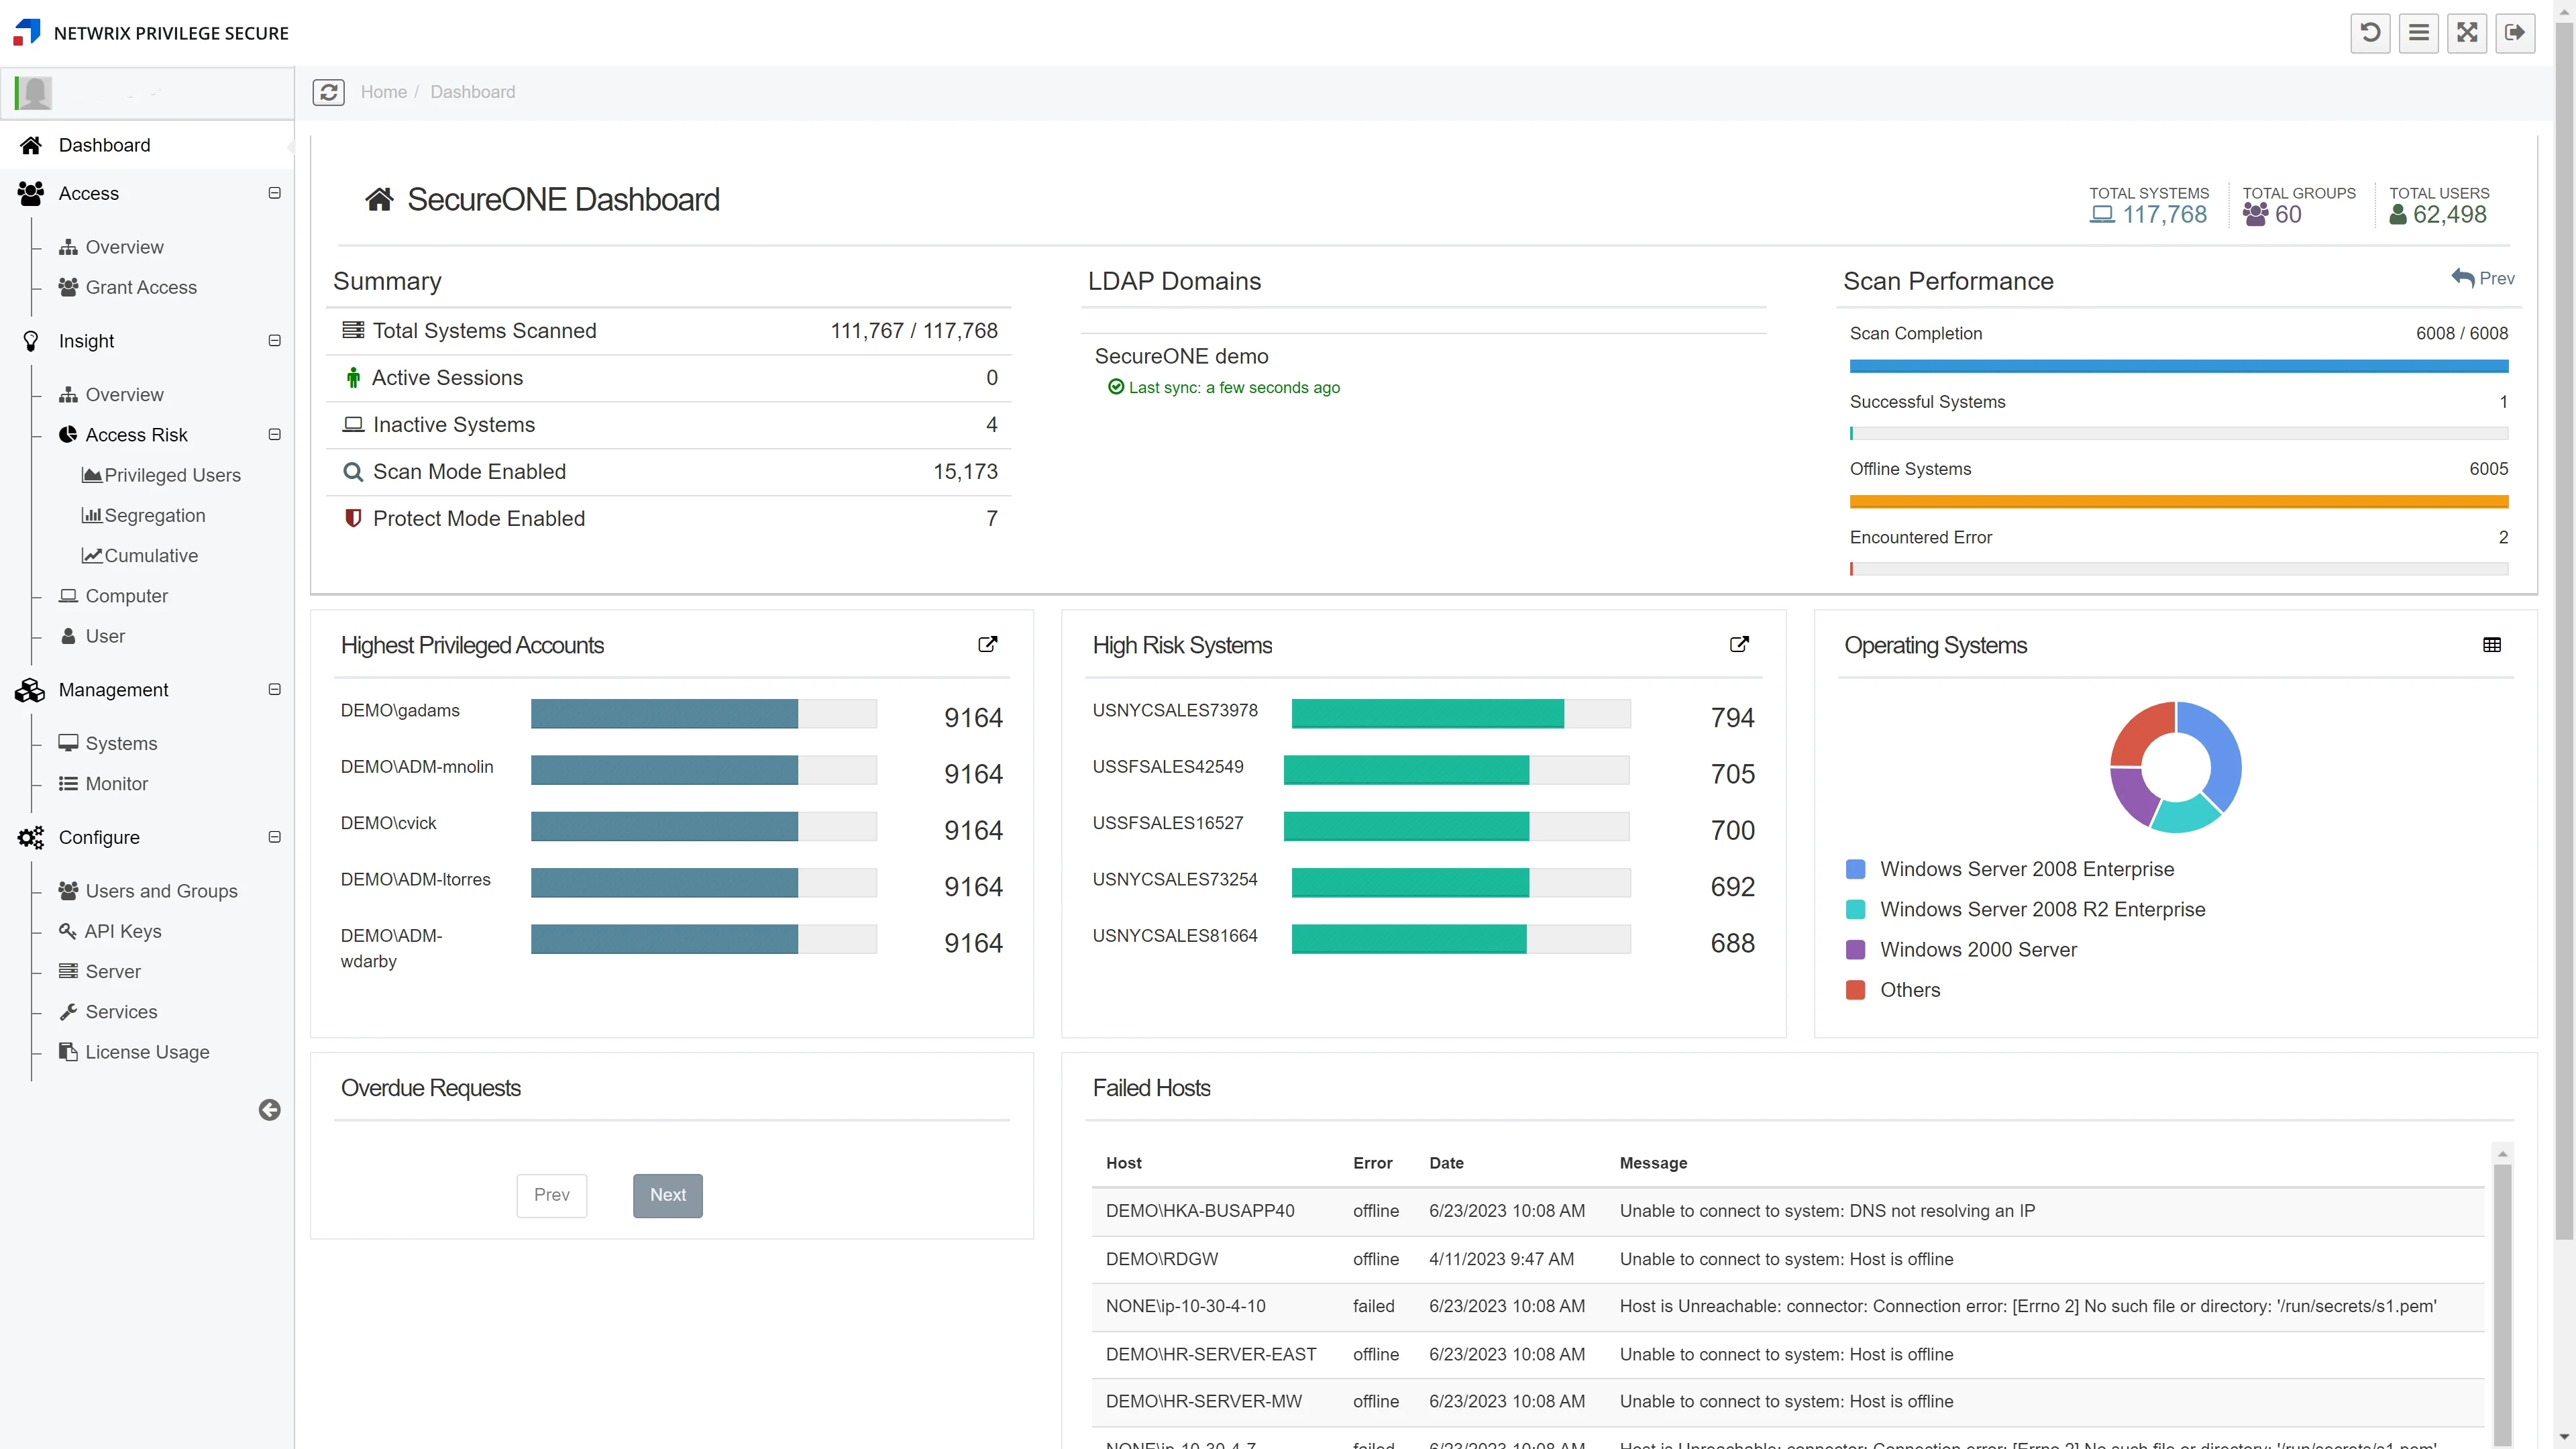Click the Offline Systems orange progress bar
The image size is (2576, 1449).
(x=2179, y=501)
